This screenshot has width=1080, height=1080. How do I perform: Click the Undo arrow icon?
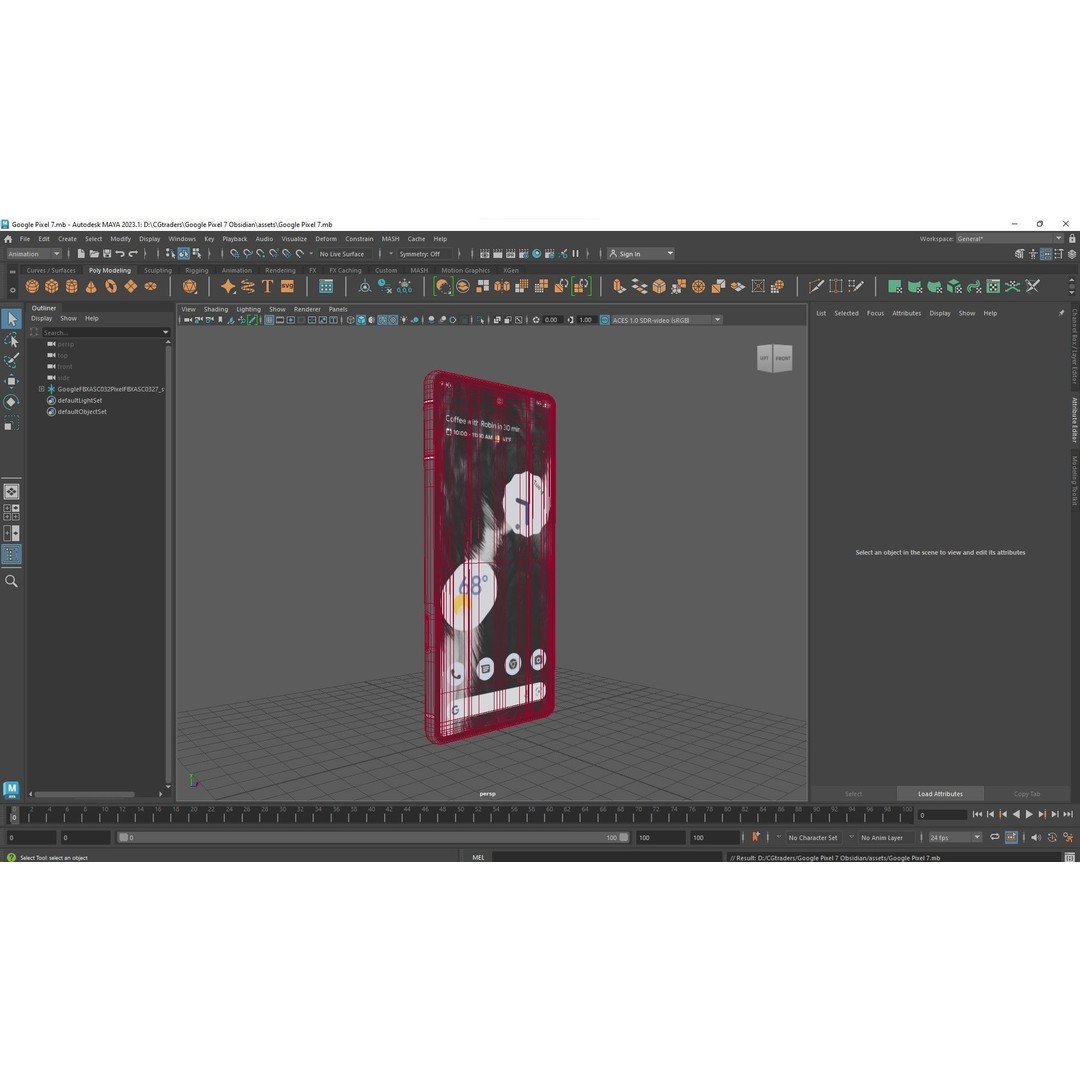(120, 253)
